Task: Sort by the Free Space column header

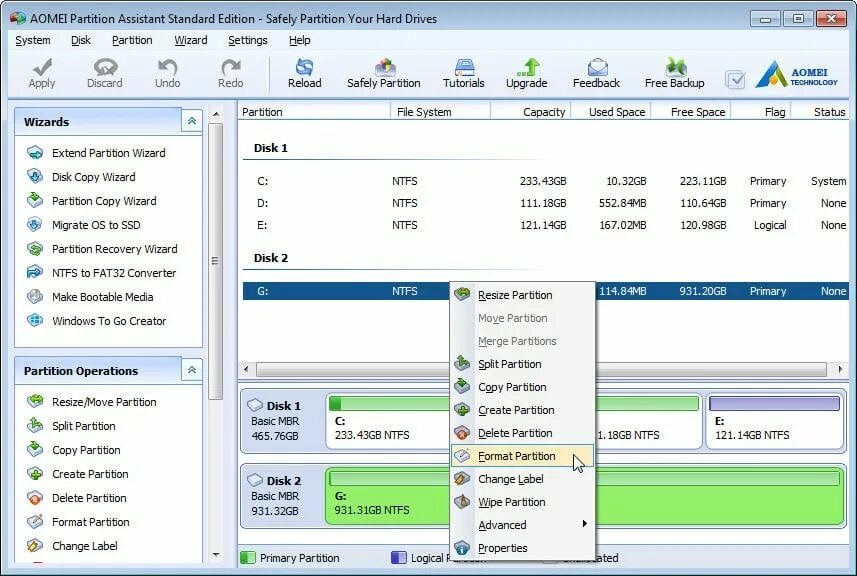Action: 690,112
